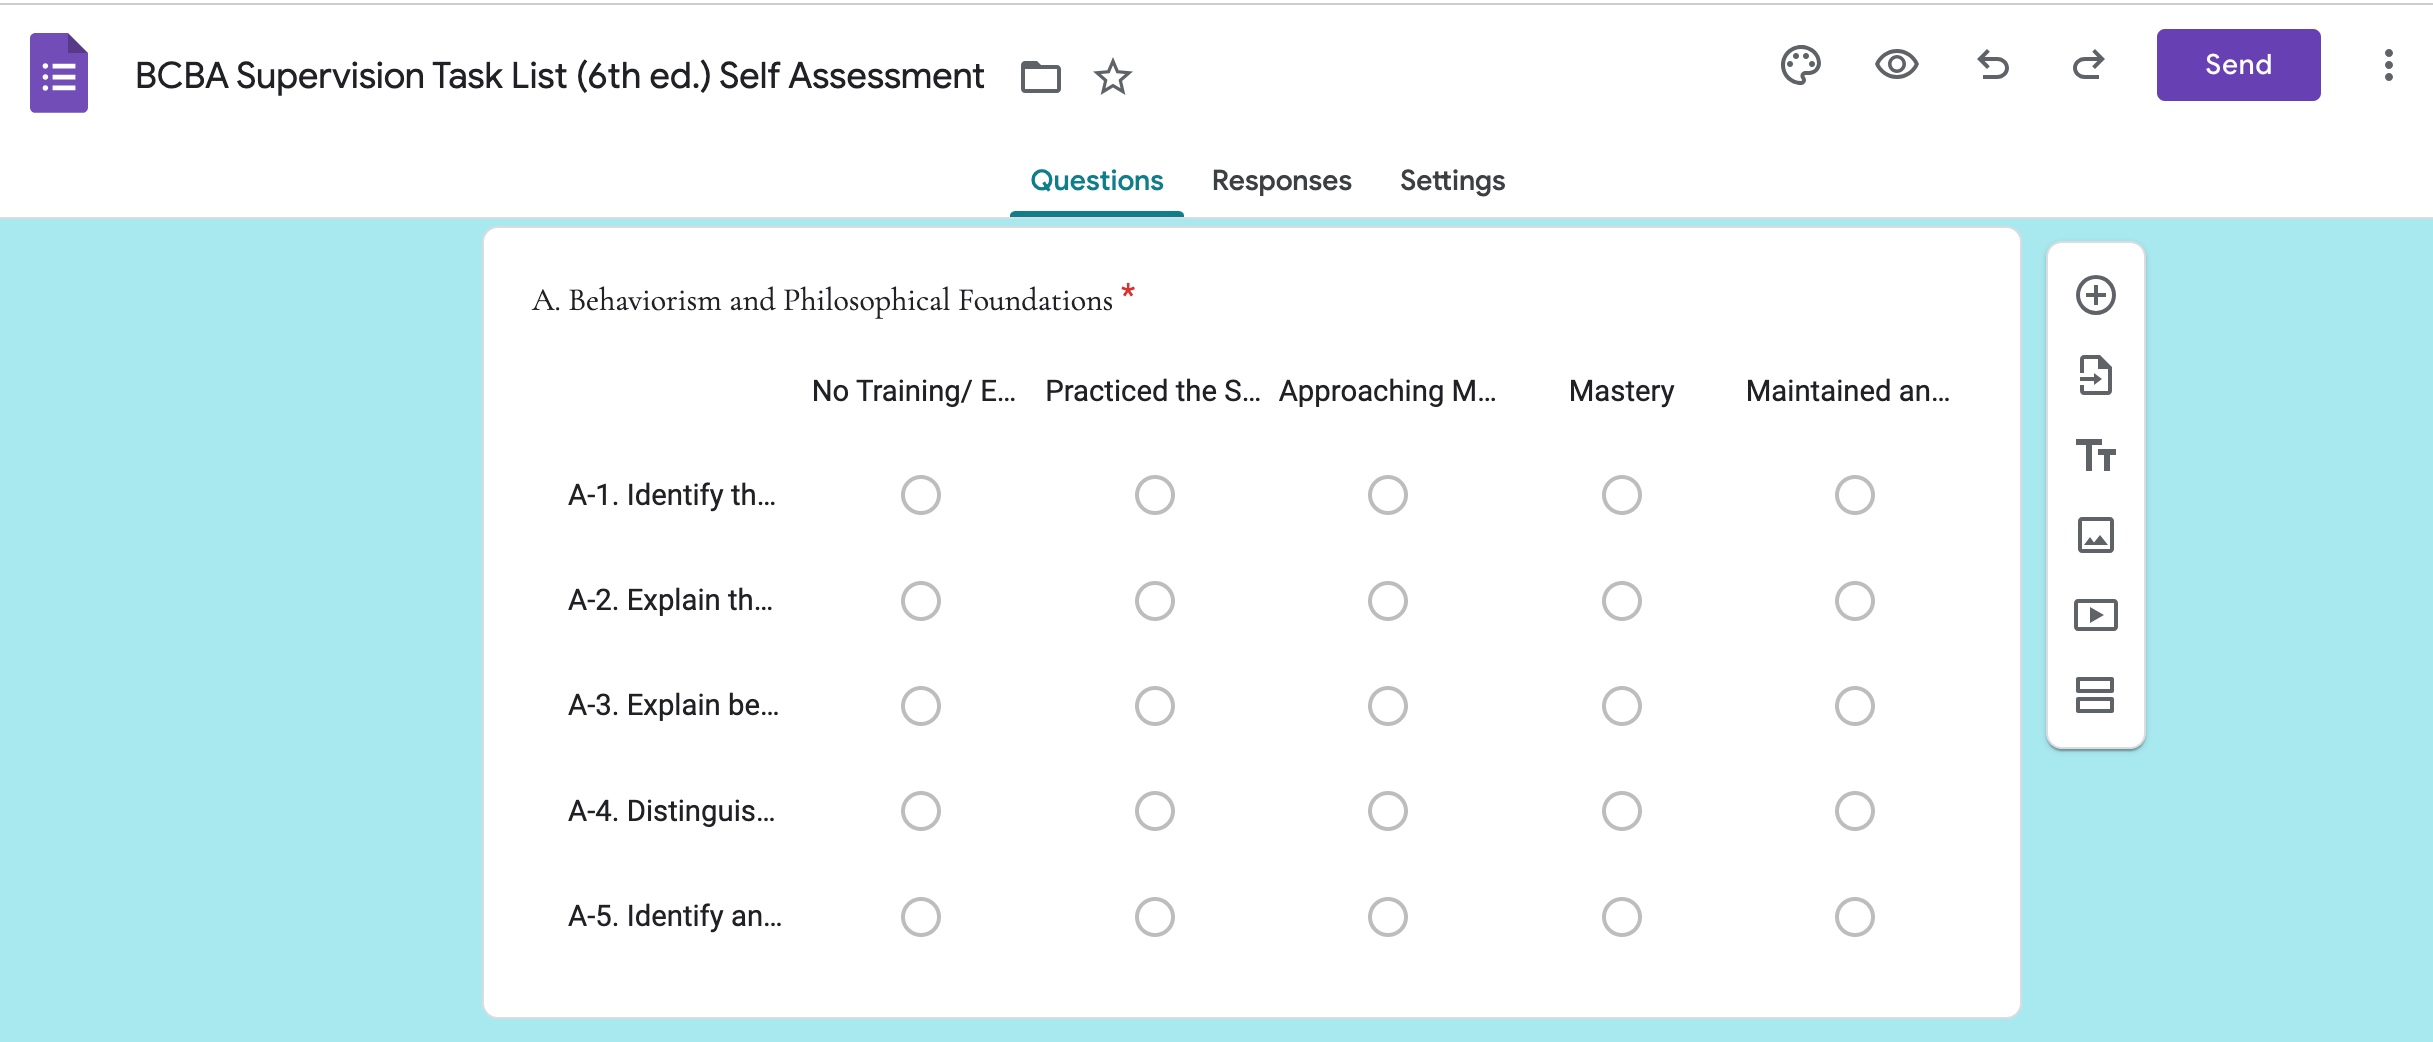Add a new section using the section icon
Image resolution: width=2433 pixels, height=1042 pixels.
2097,695
